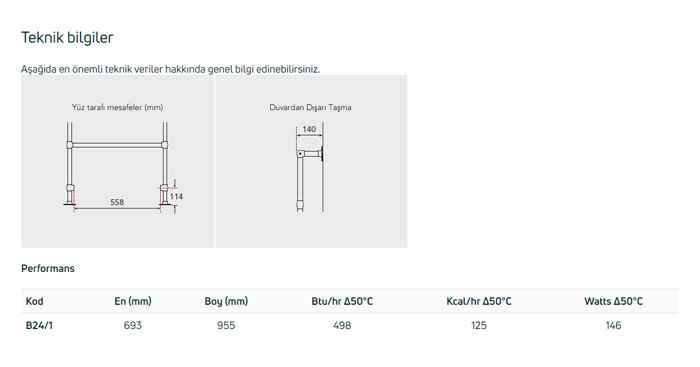Select the Kcal/hr Δ50°C column header
The width and height of the screenshot is (700, 367).
coord(479,301)
